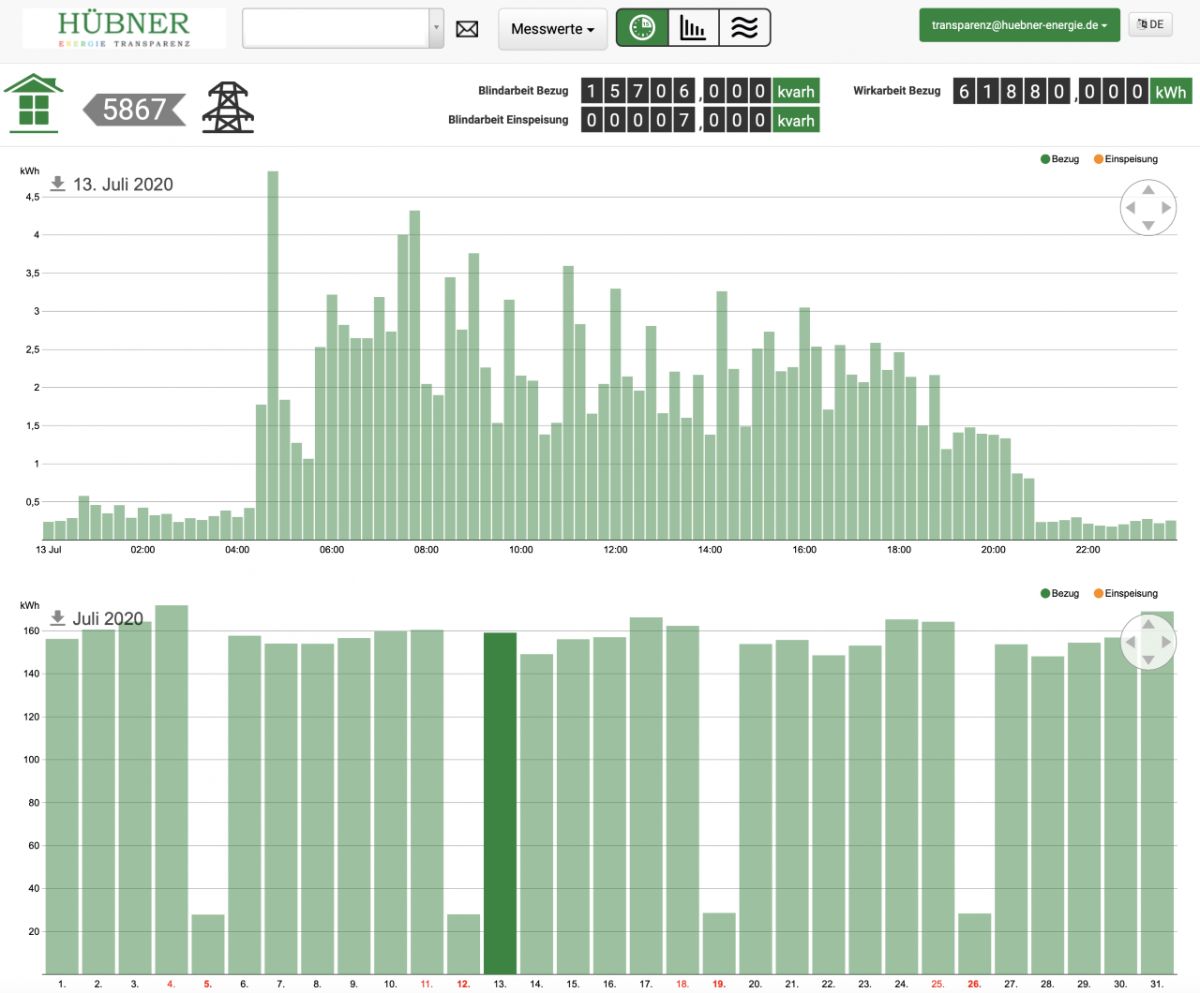Viewport: 1200px width, 993px height.
Task: Toggle Bezug series in monthly chart legend
Action: point(1059,593)
